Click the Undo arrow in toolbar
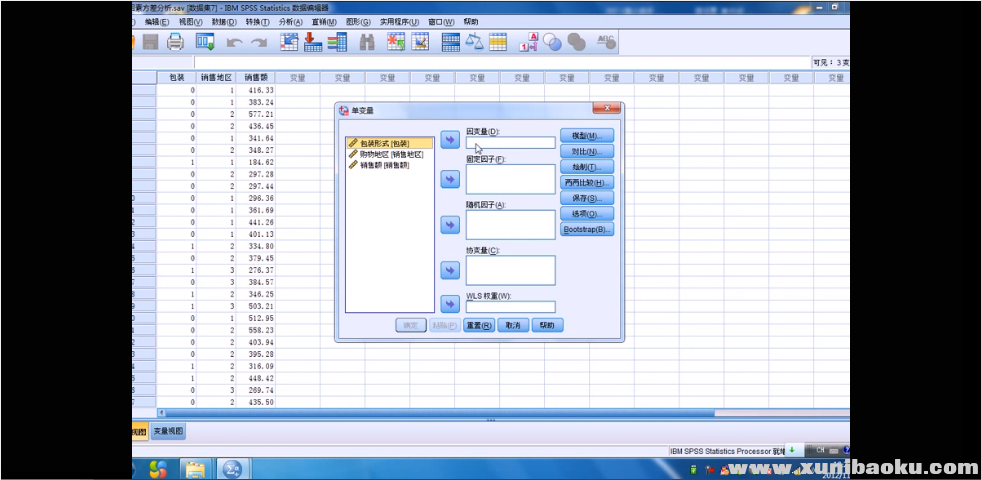 [234, 42]
